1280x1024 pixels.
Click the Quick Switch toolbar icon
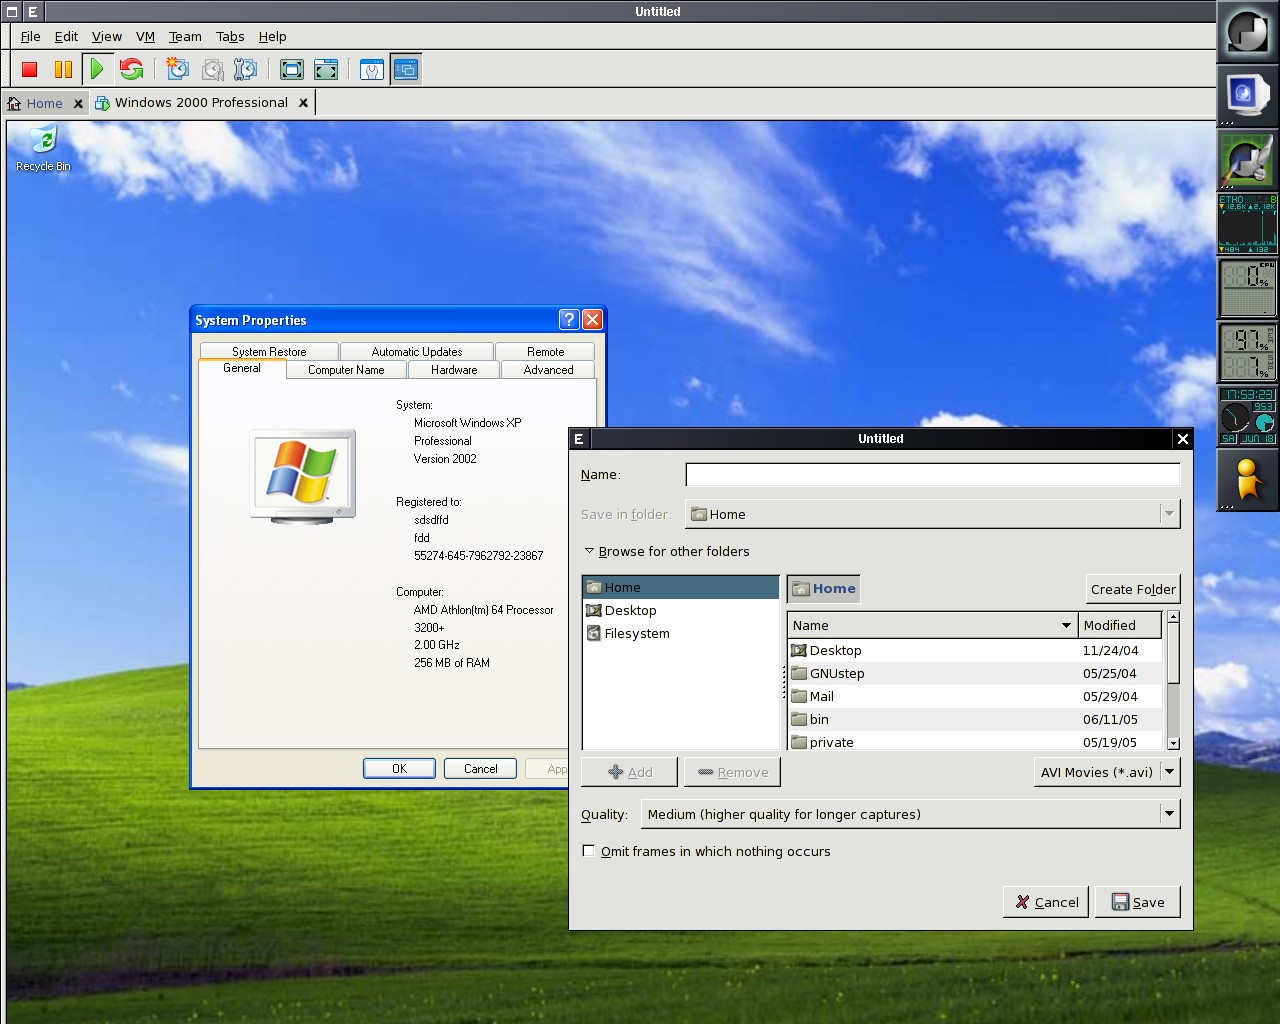[x=326, y=69]
